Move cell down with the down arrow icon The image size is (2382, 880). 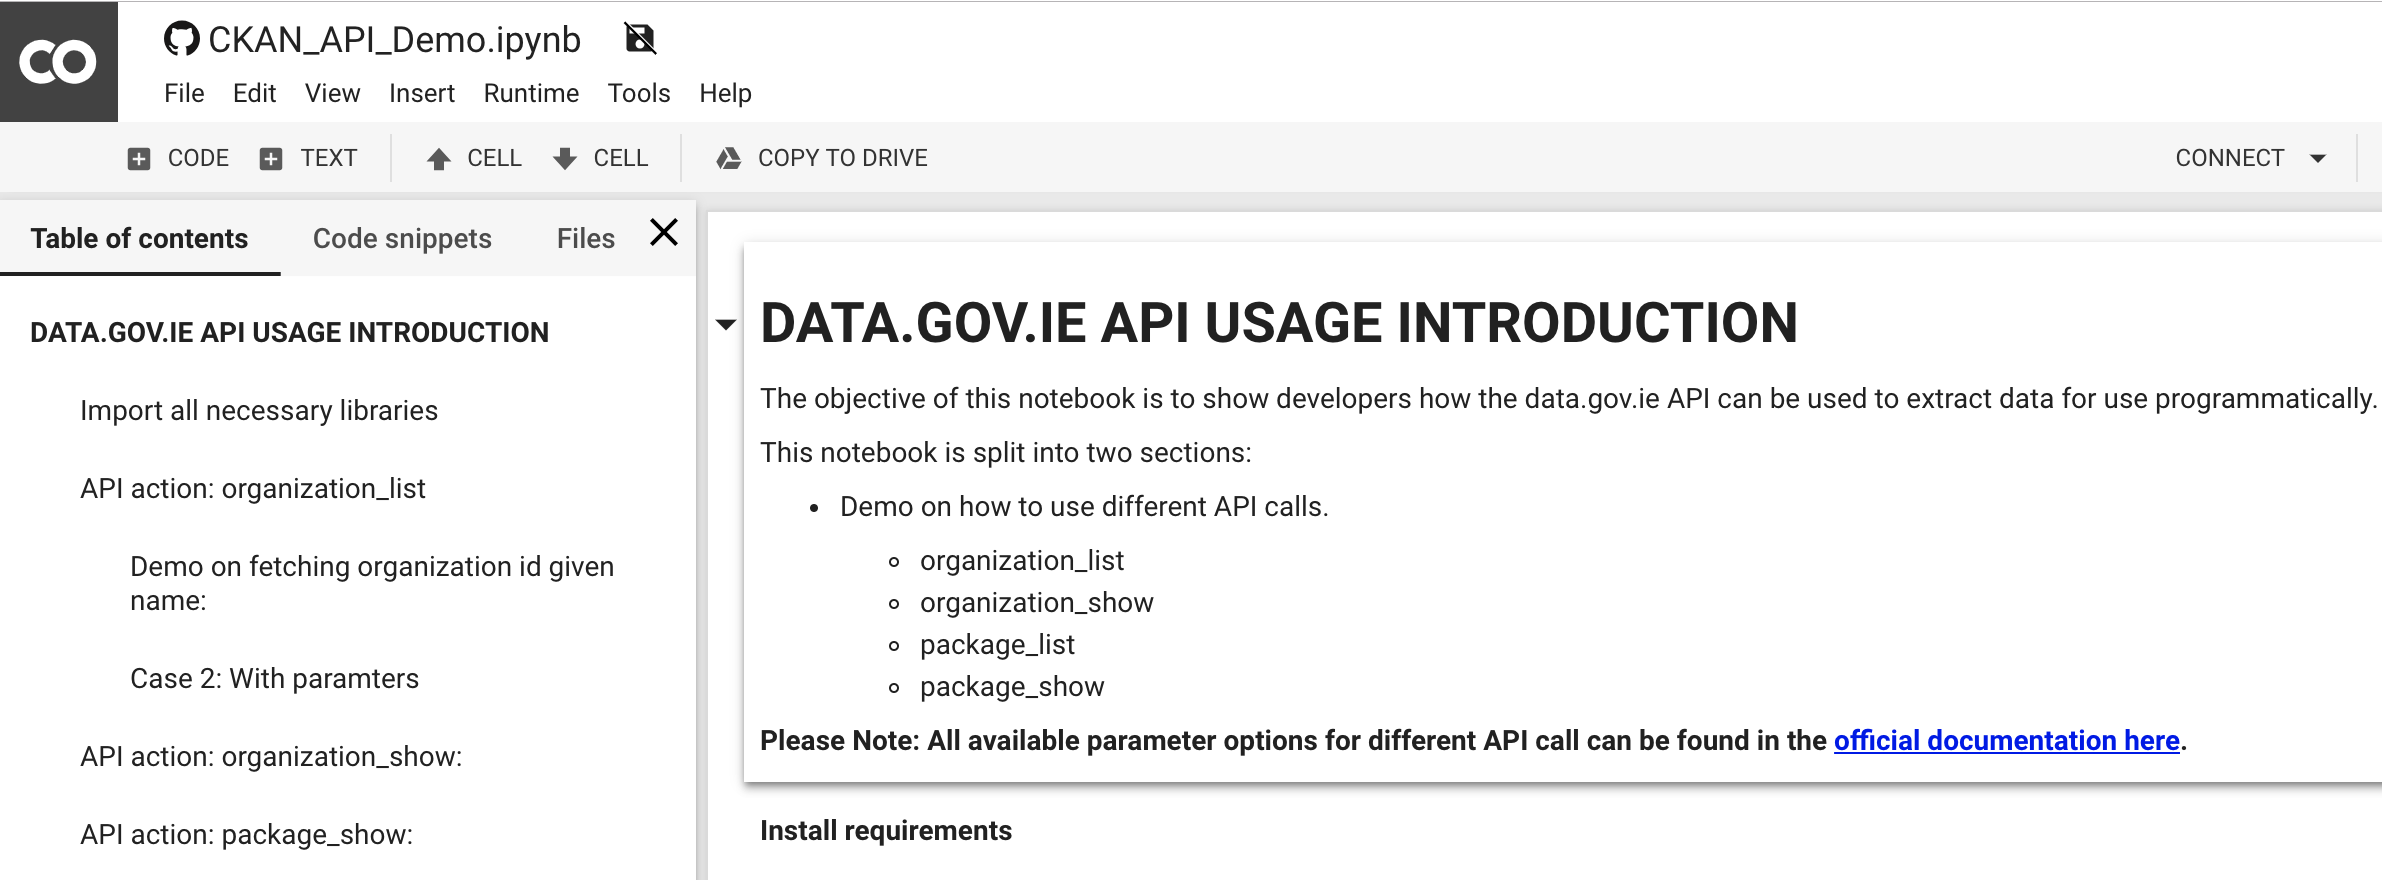[565, 158]
